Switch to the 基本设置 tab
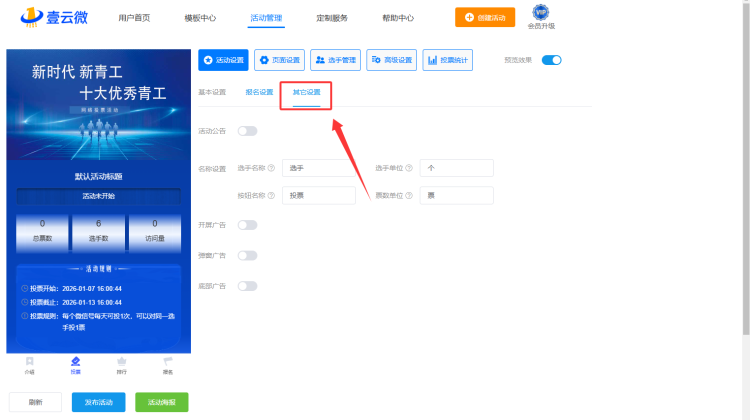The width and height of the screenshot is (750, 420). [x=212, y=92]
